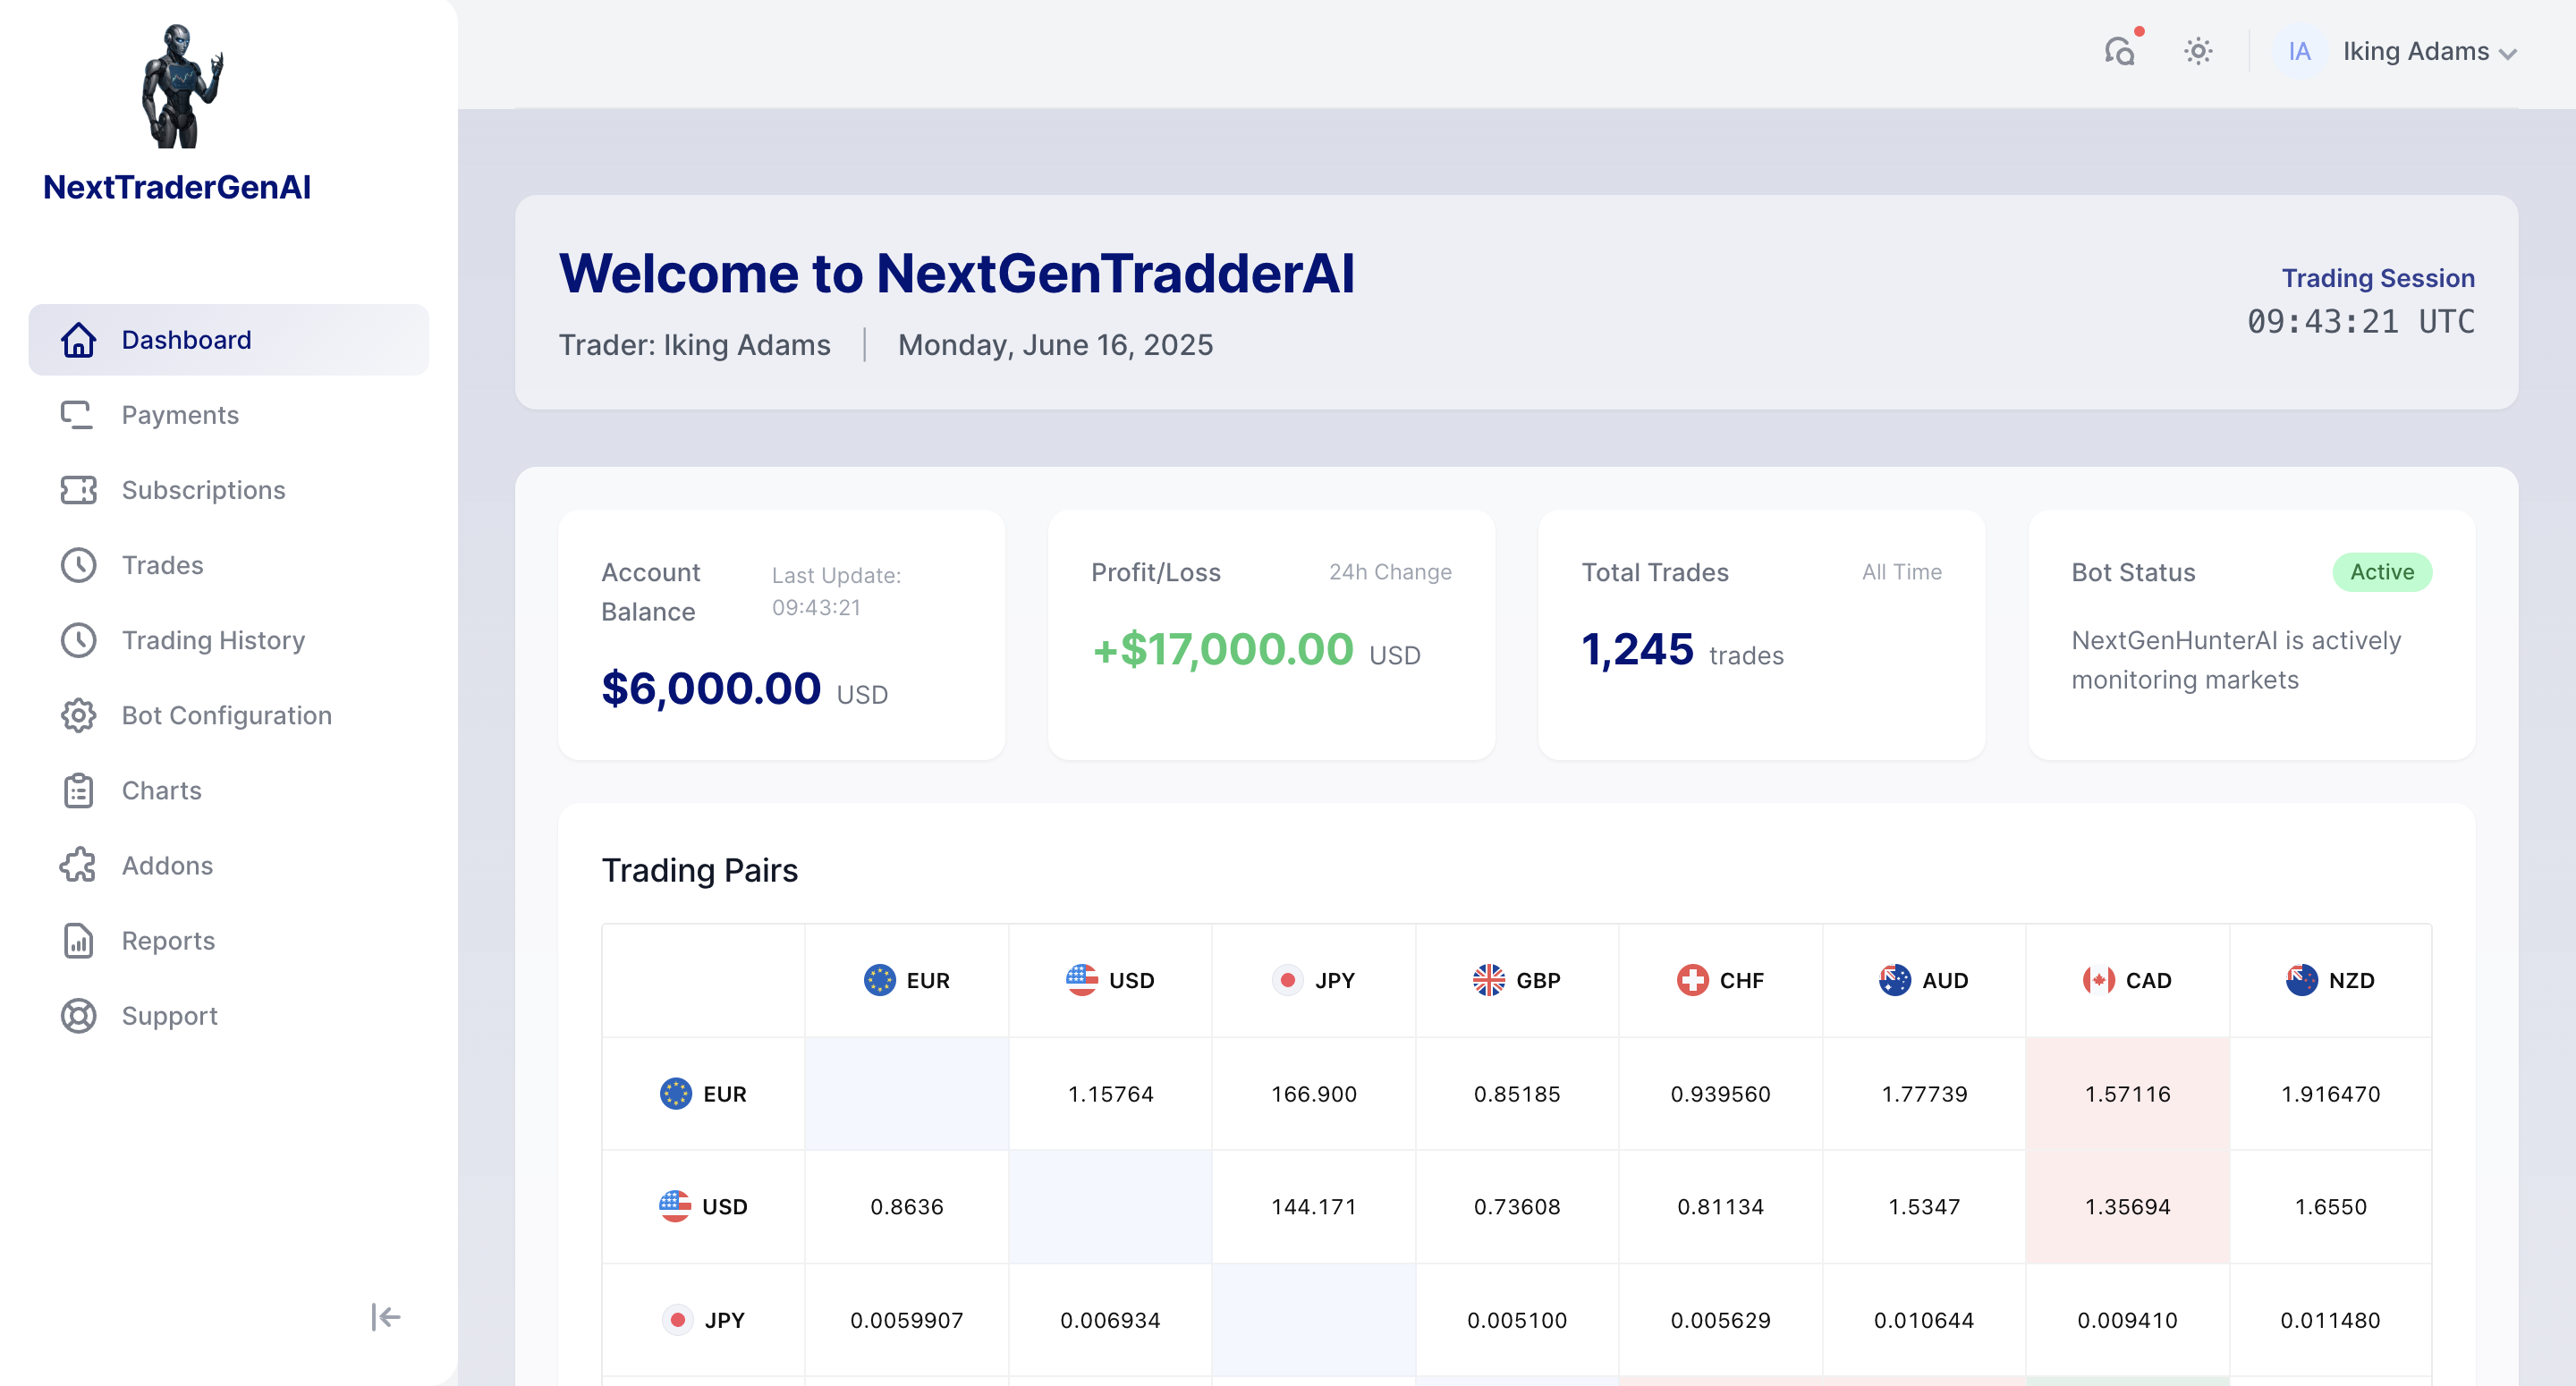Open Subscriptions using the ticket icon
Image resolution: width=2576 pixels, height=1386 pixels.
pos(78,490)
